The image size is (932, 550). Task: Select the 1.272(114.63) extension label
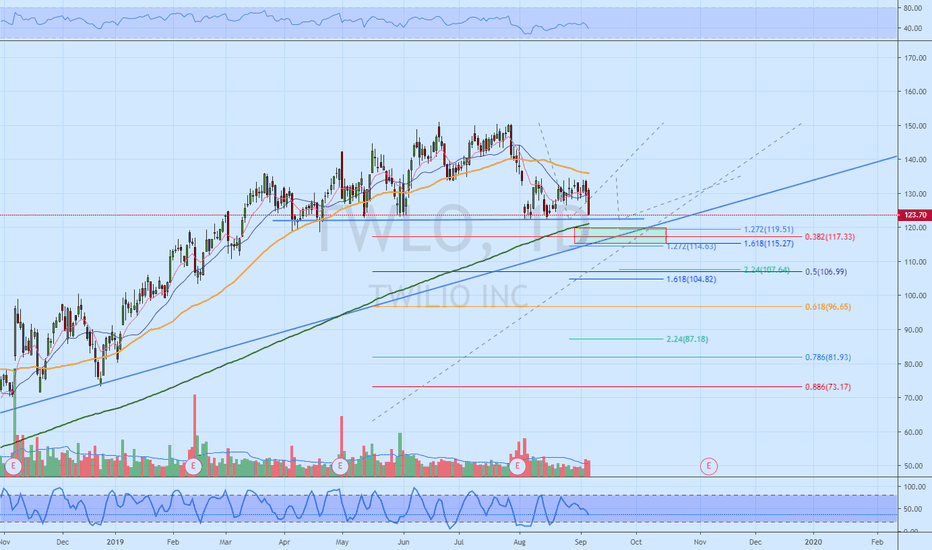[x=691, y=247]
